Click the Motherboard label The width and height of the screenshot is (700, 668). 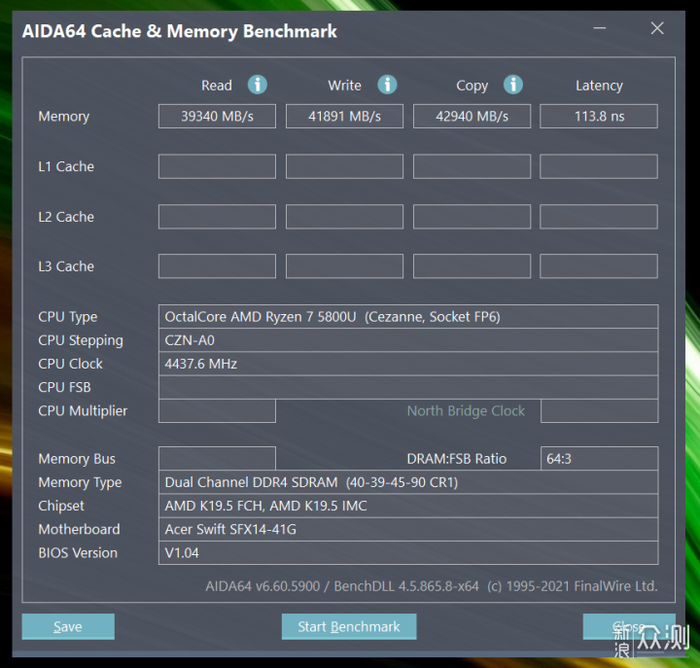(79, 529)
